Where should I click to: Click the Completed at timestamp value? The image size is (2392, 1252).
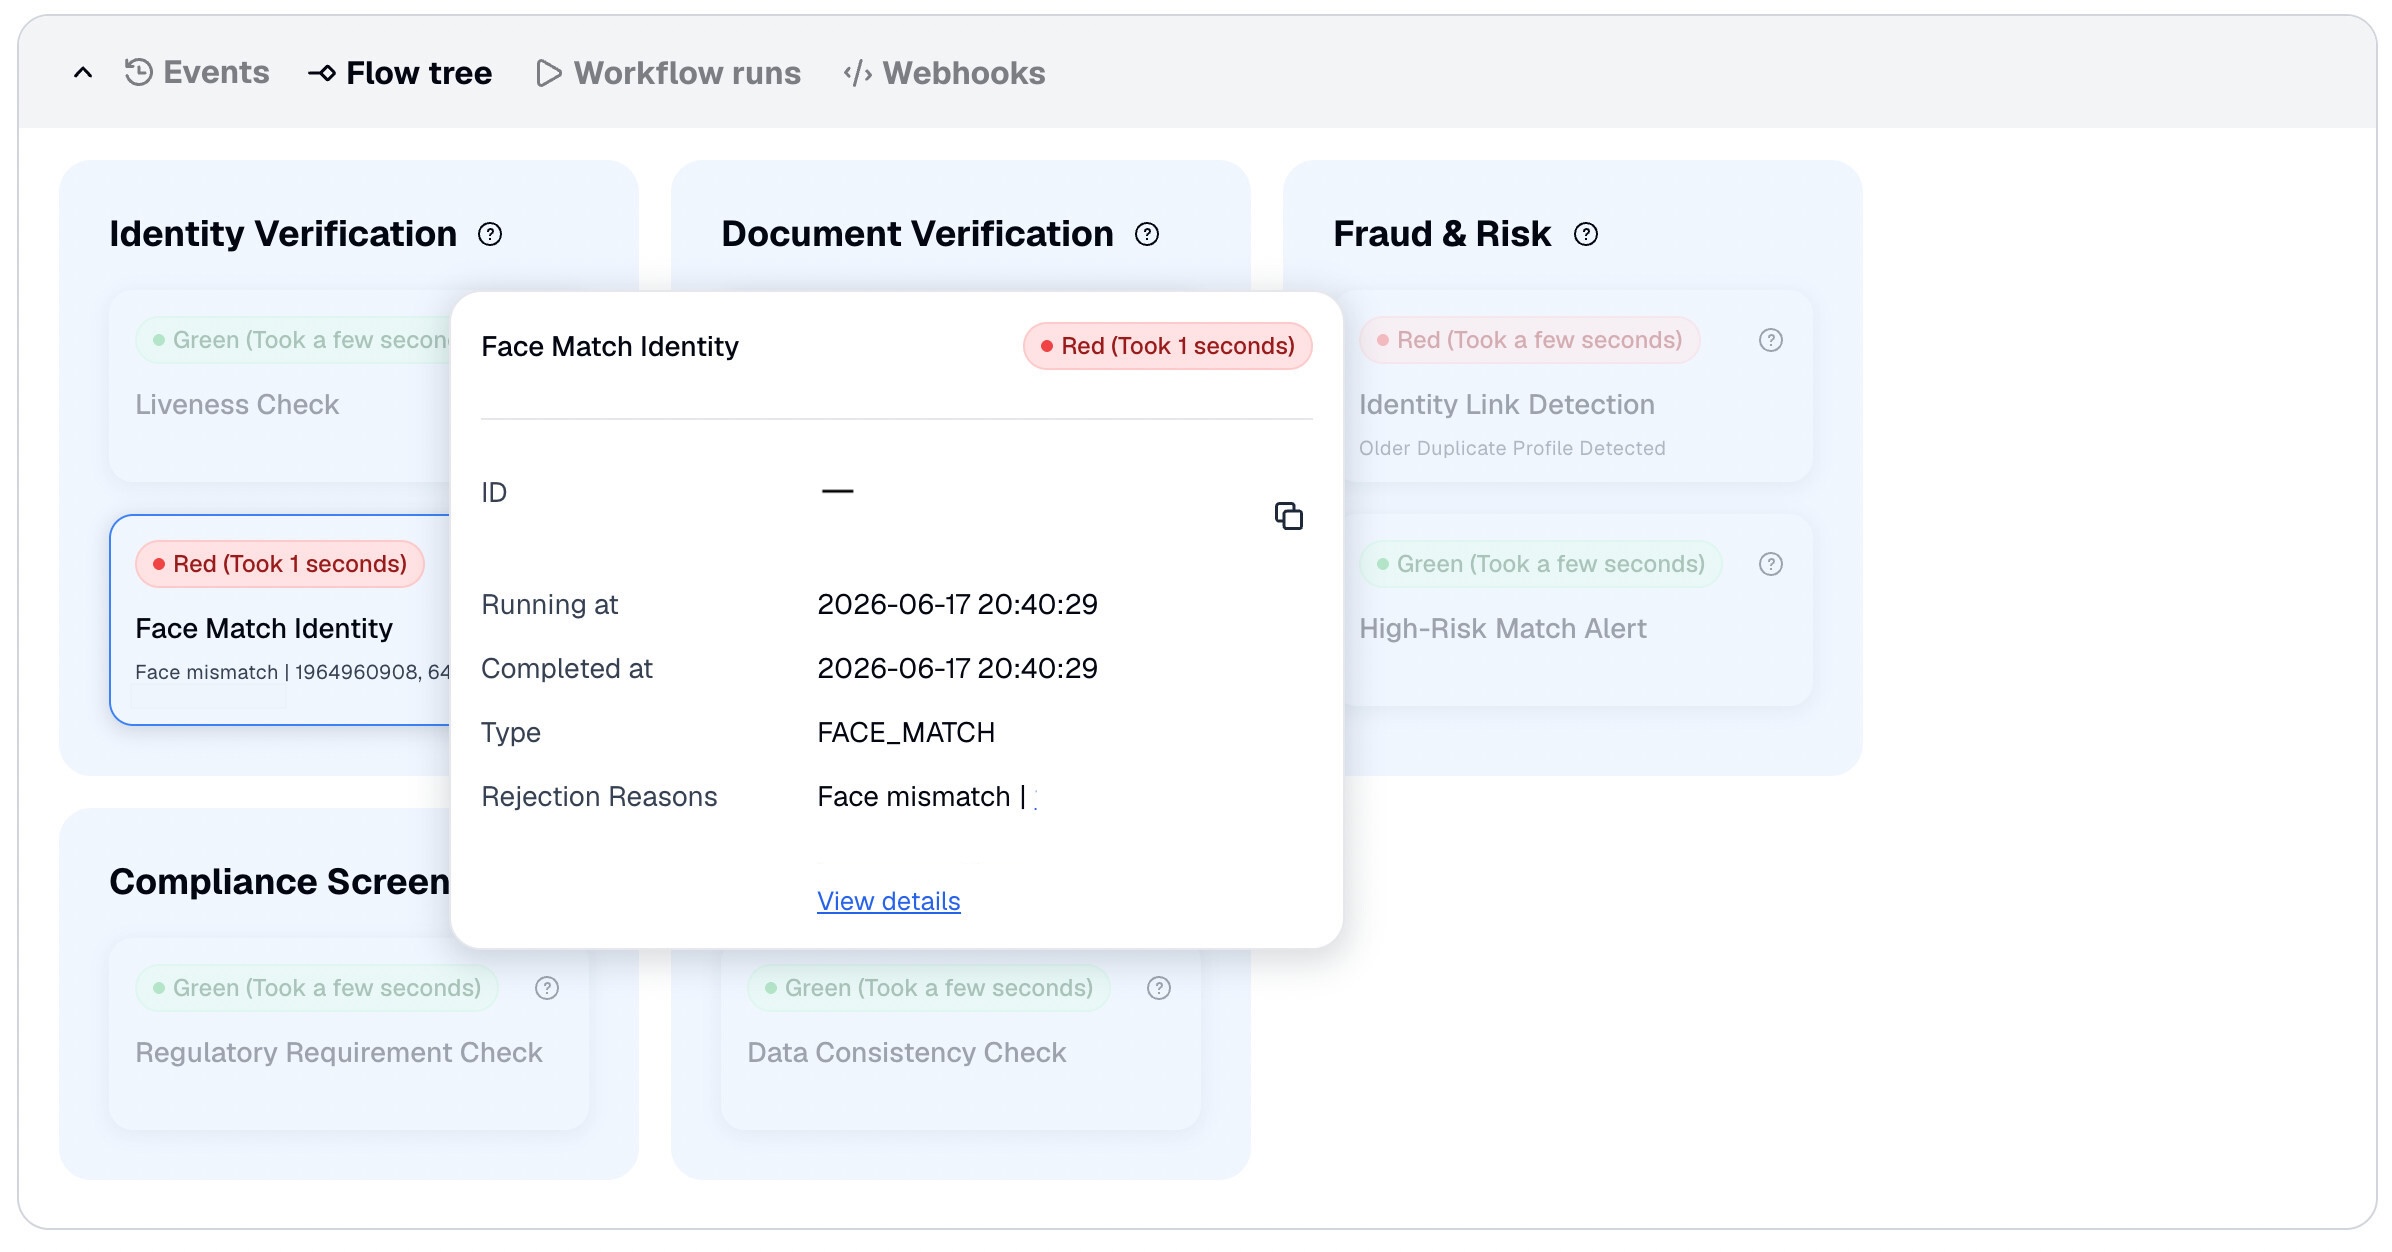[957, 668]
